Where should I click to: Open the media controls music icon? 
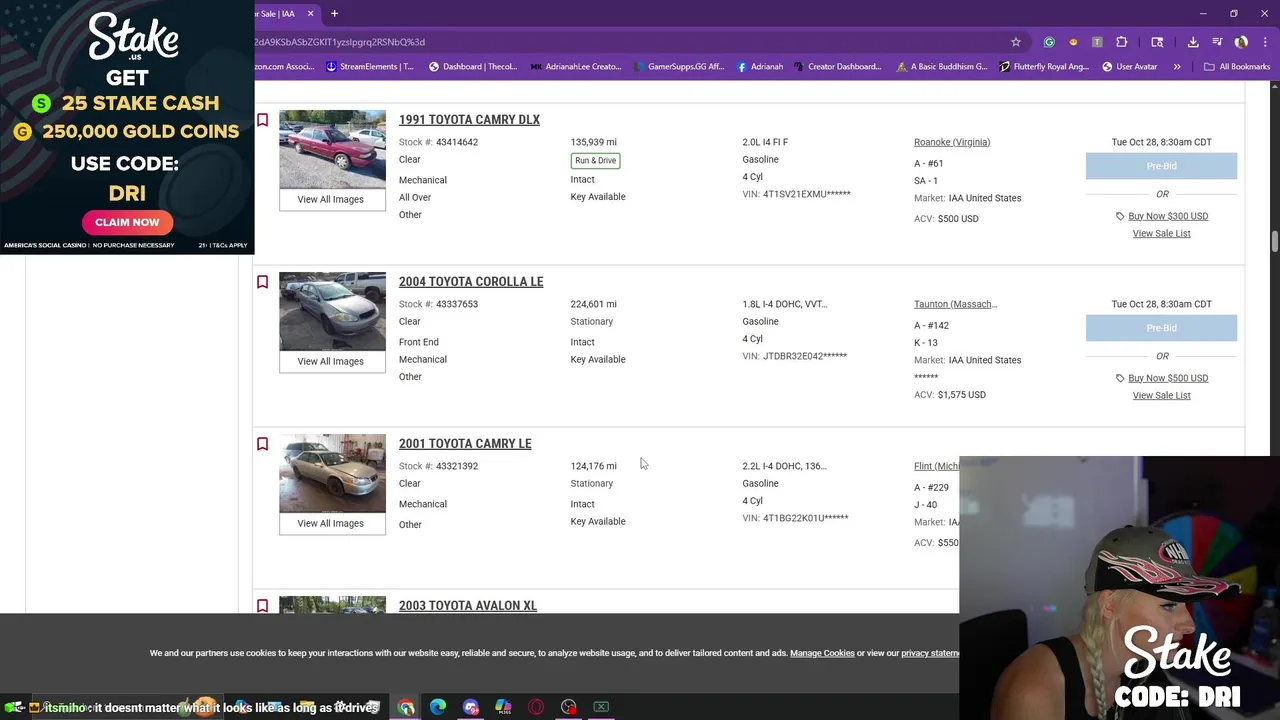pyautogui.click(x=1217, y=42)
